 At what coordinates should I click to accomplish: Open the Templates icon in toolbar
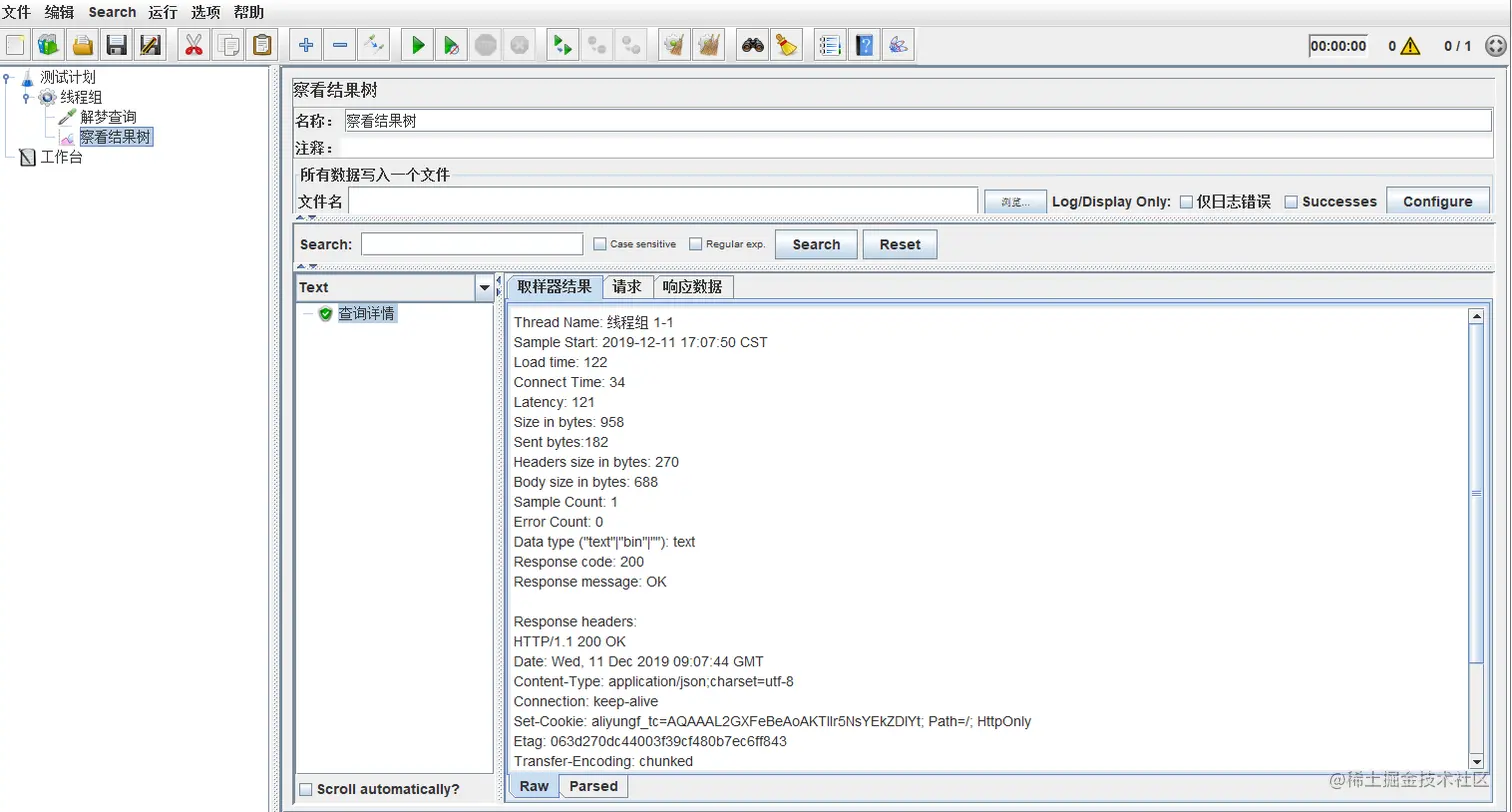point(49,45)
